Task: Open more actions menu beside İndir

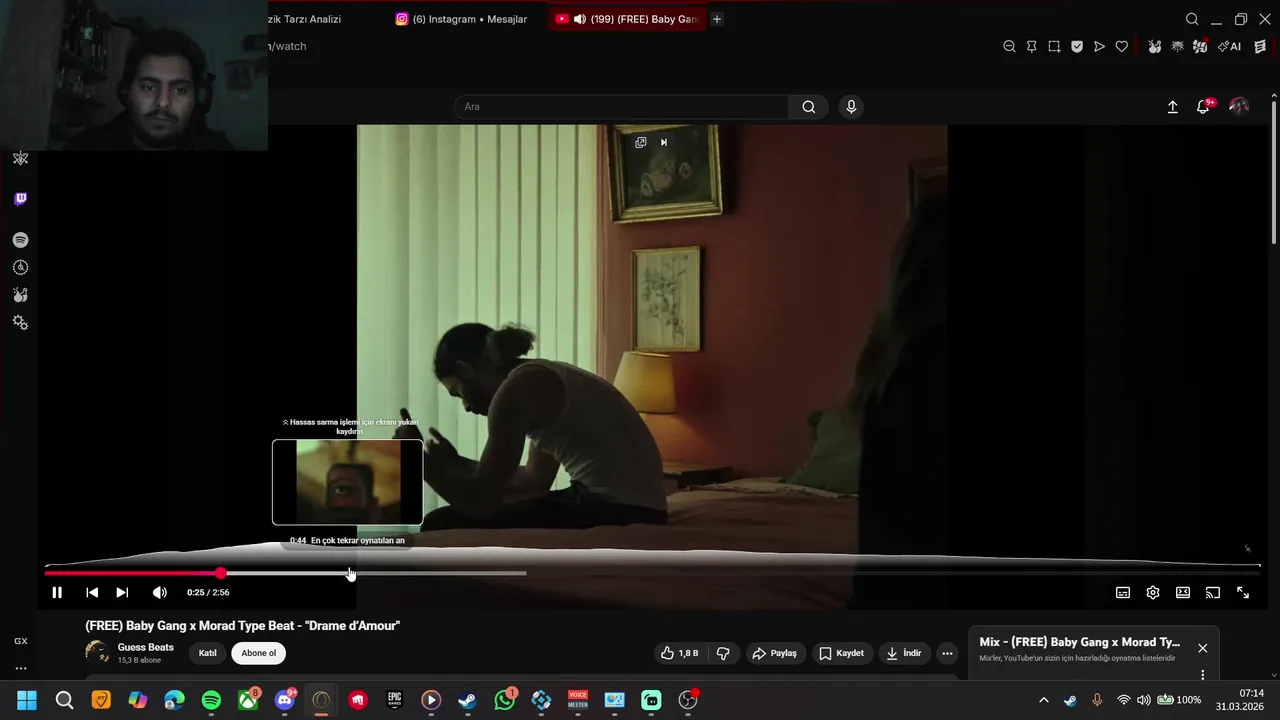Action: (947, 653)
